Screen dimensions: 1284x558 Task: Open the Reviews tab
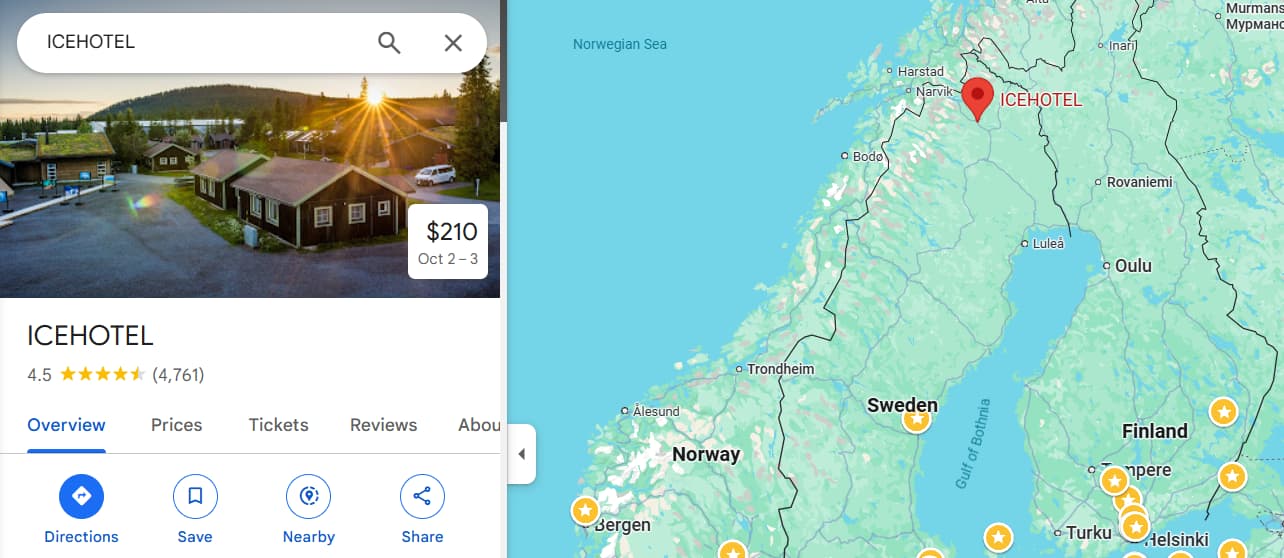[383, 425]
